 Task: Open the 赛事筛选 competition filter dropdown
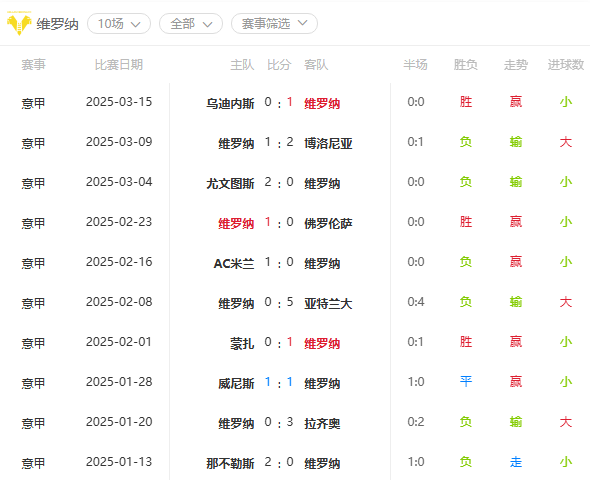(x=274, y=24)
